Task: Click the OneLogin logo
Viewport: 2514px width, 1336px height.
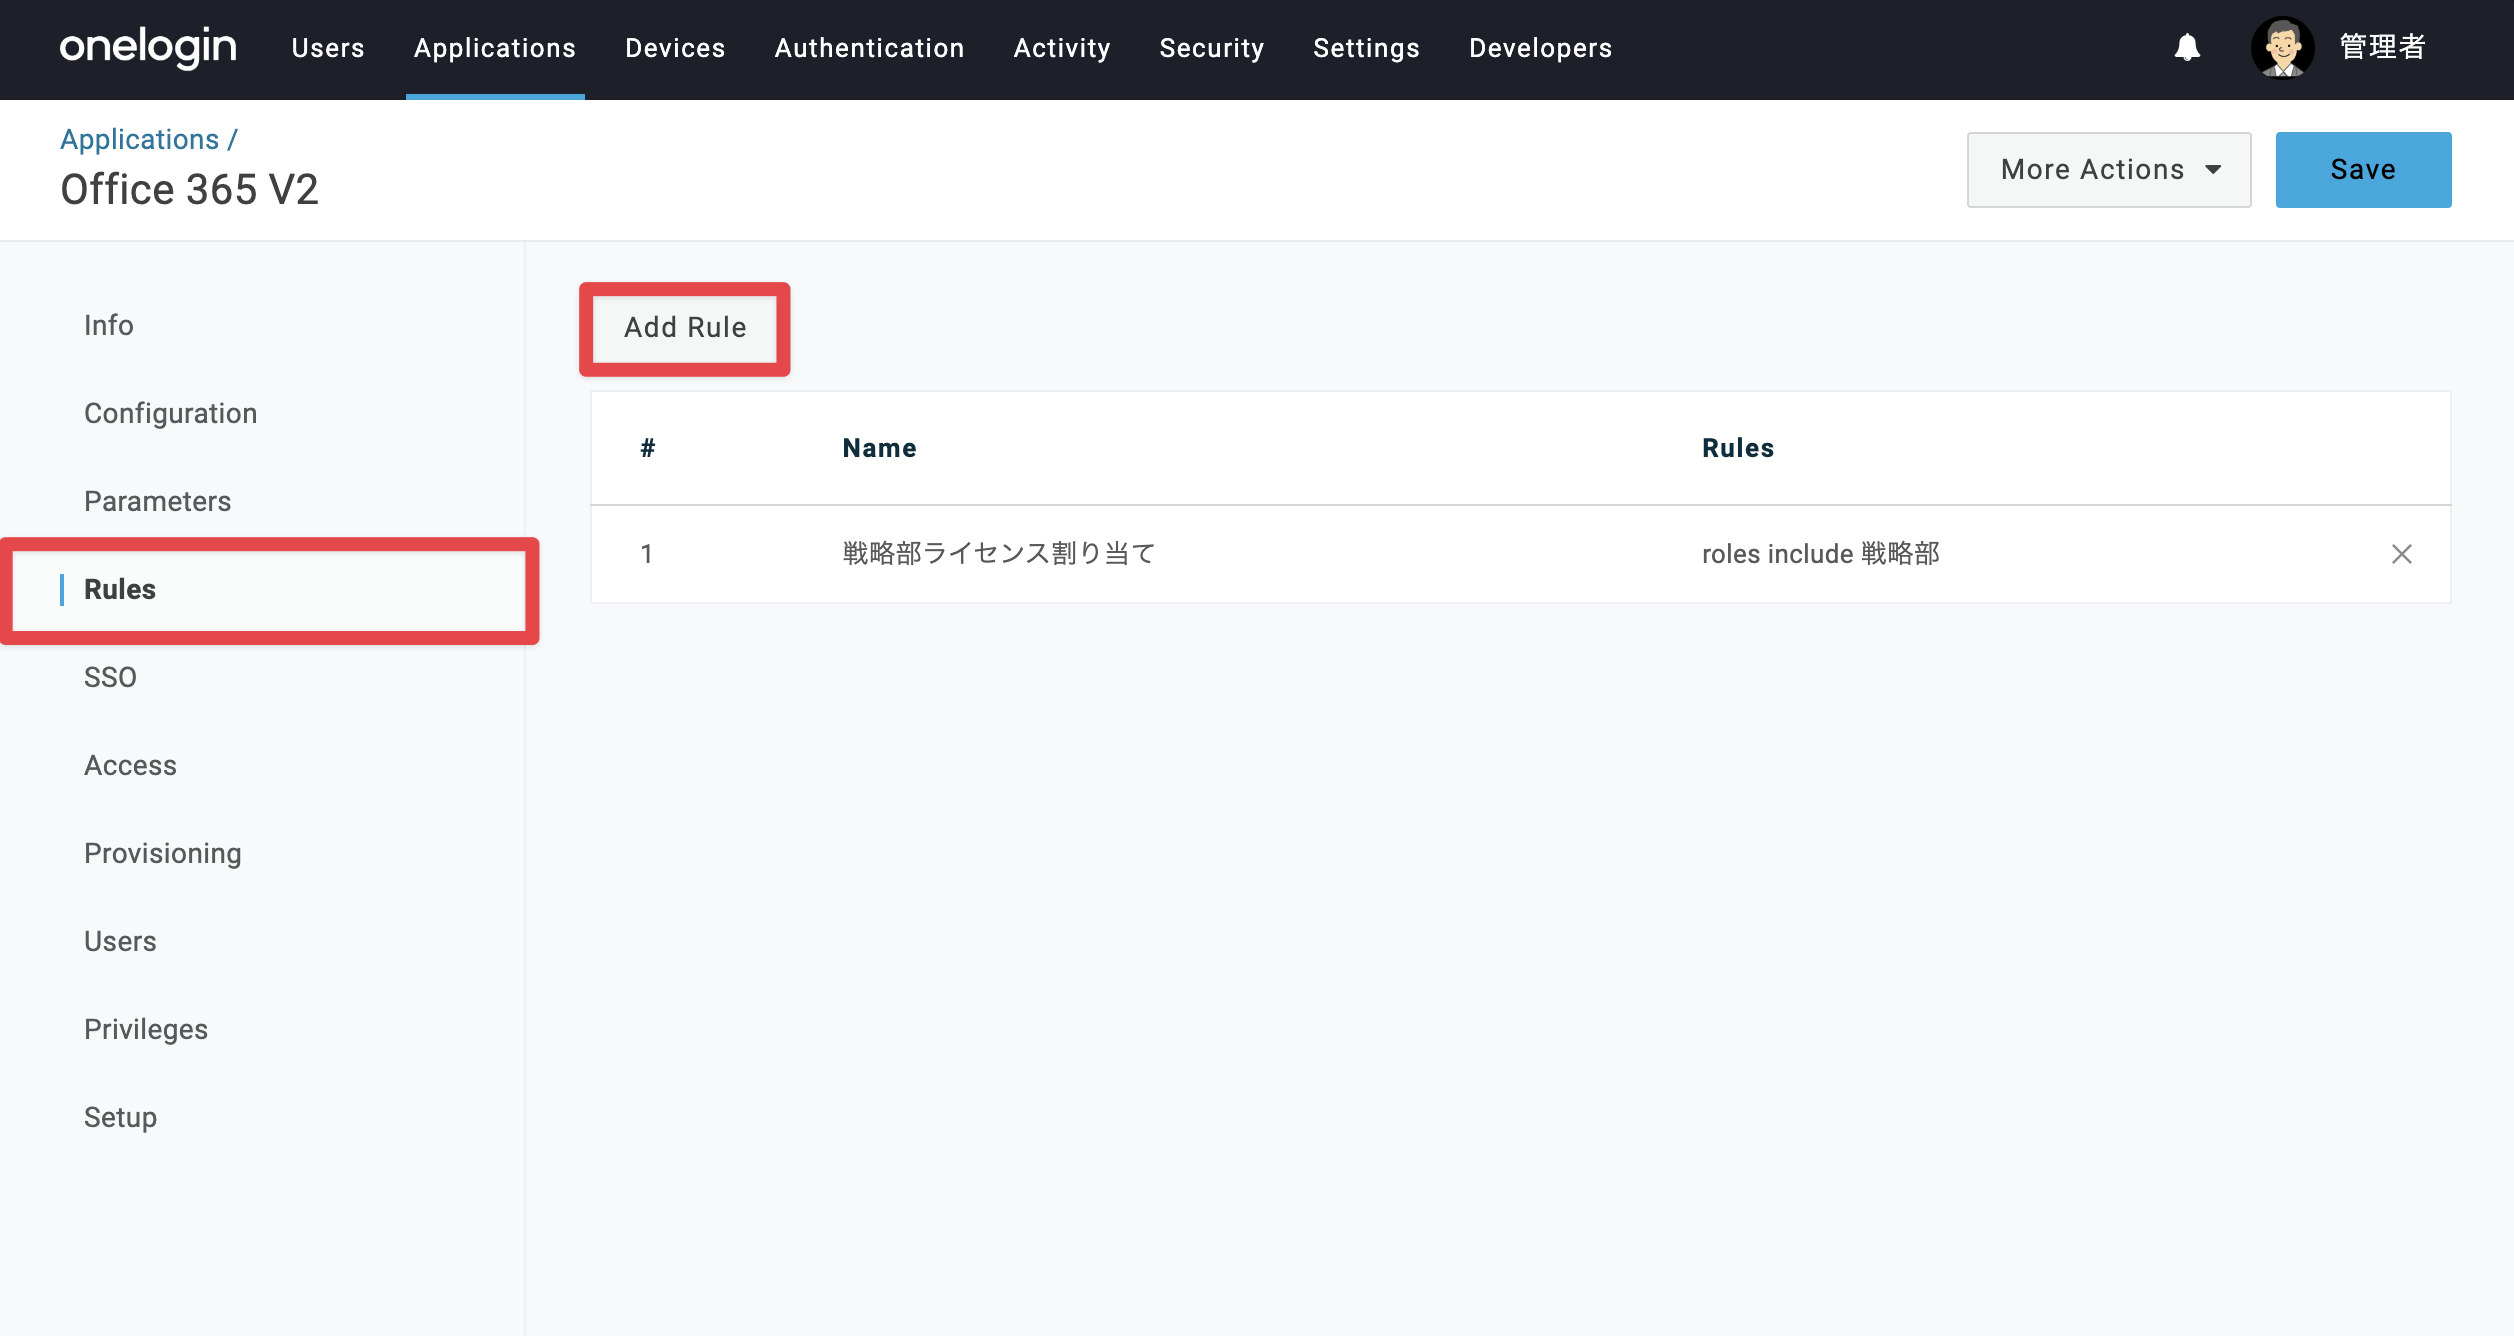Action: (148, 48)
